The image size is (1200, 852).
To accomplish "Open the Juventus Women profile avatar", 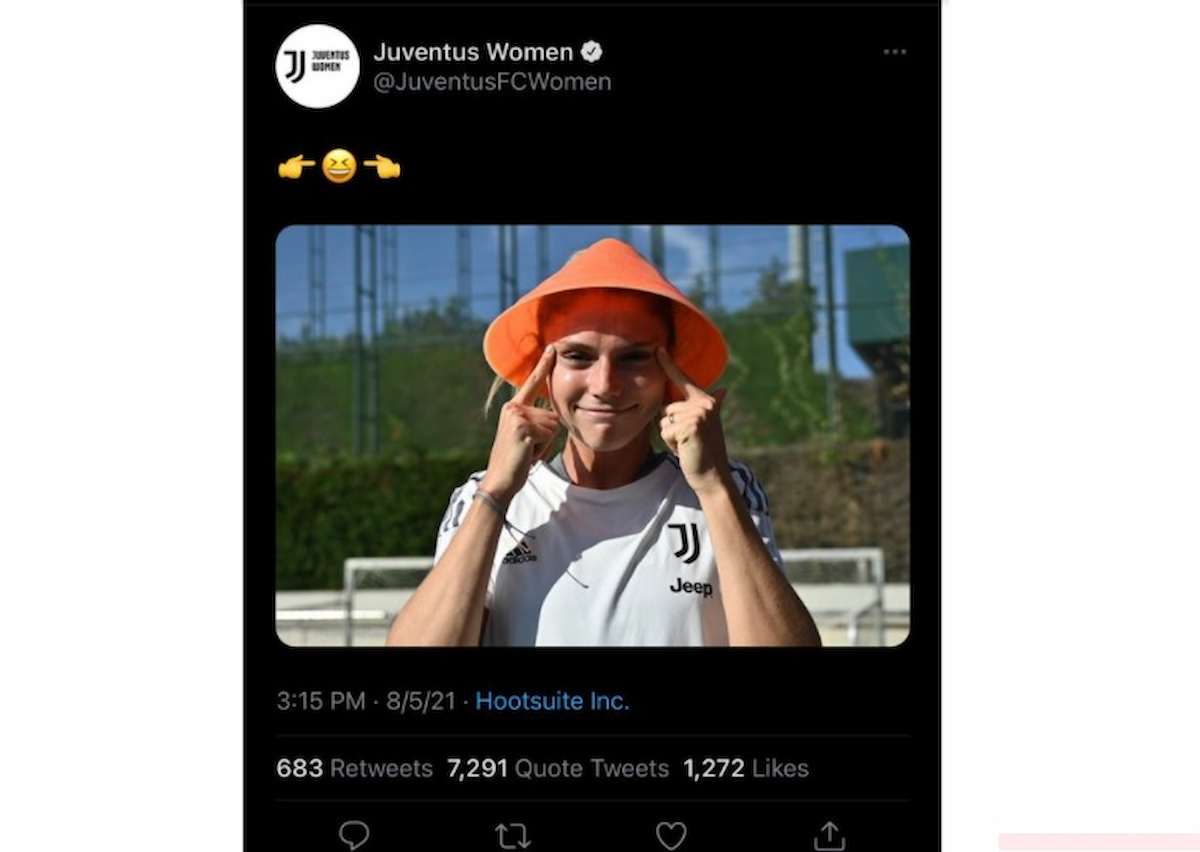I will click(x=316, y=62).
